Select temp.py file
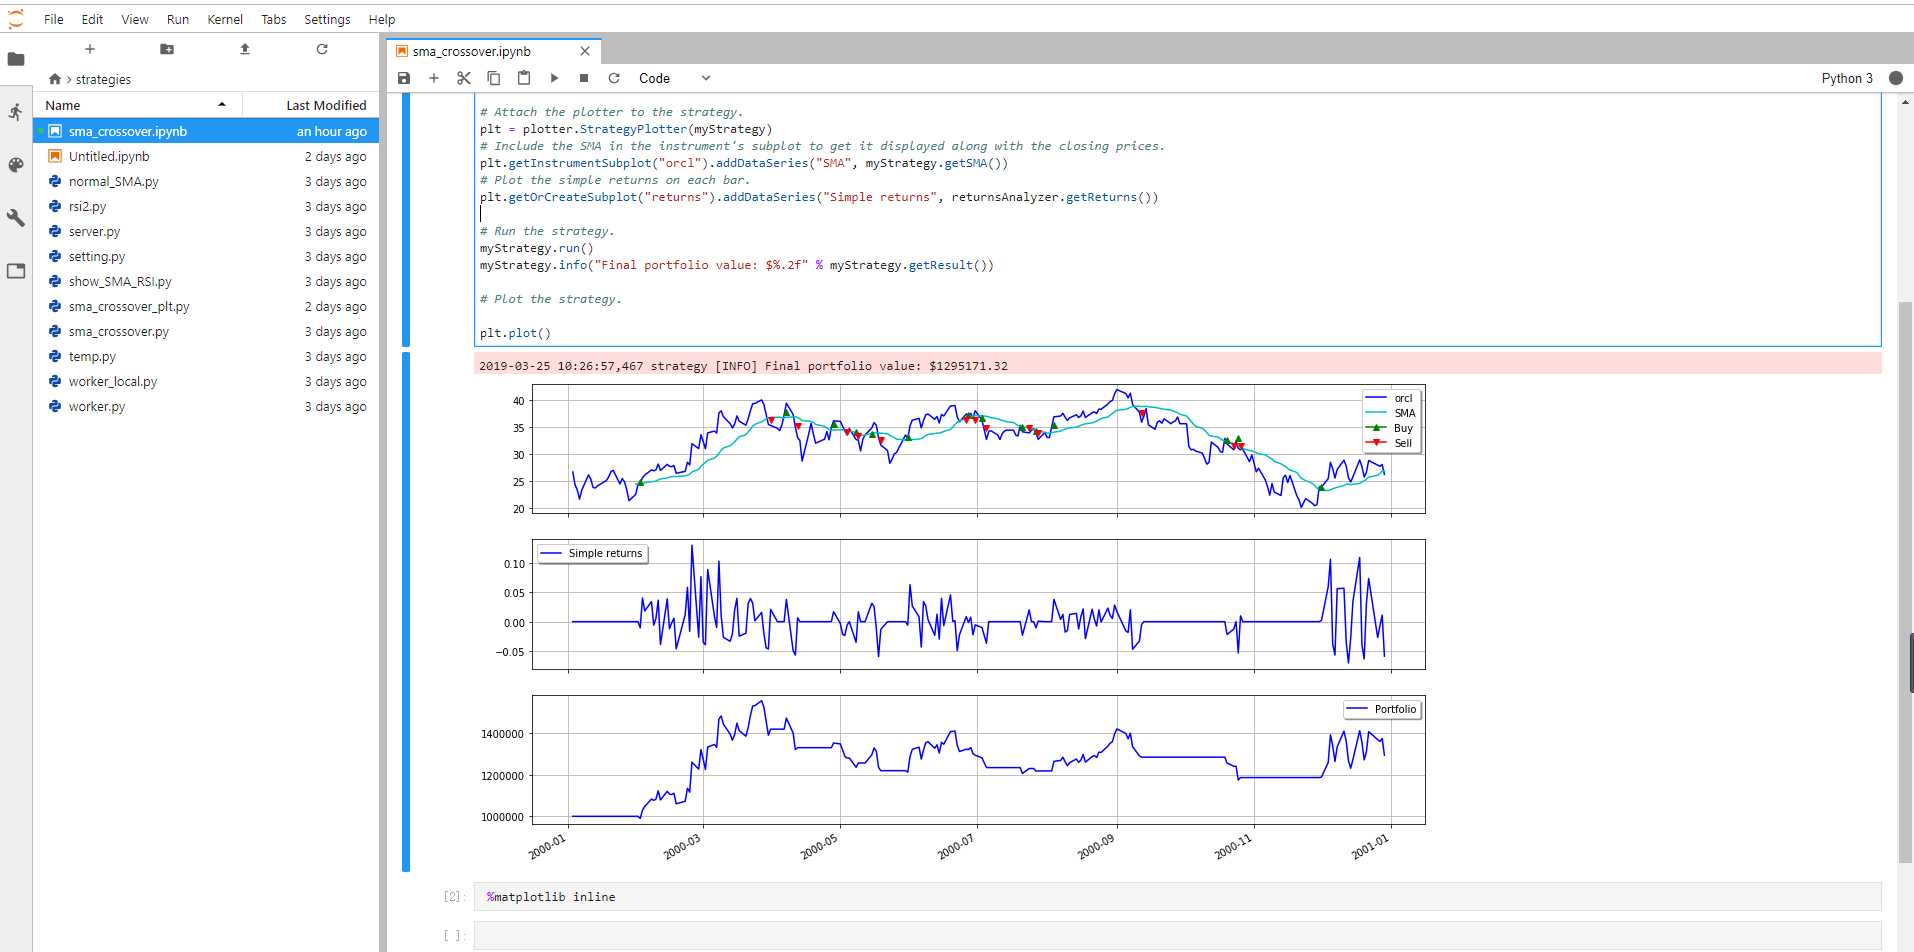The image size is (1914, 952). coord(206,356)
